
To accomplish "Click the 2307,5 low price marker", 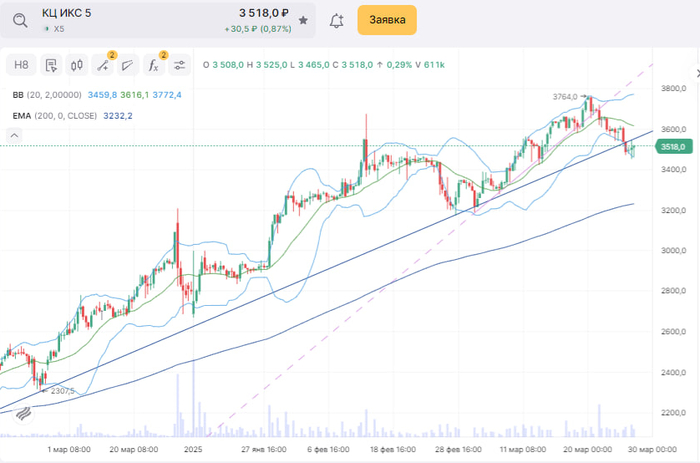I will click(x=63, y=391).
